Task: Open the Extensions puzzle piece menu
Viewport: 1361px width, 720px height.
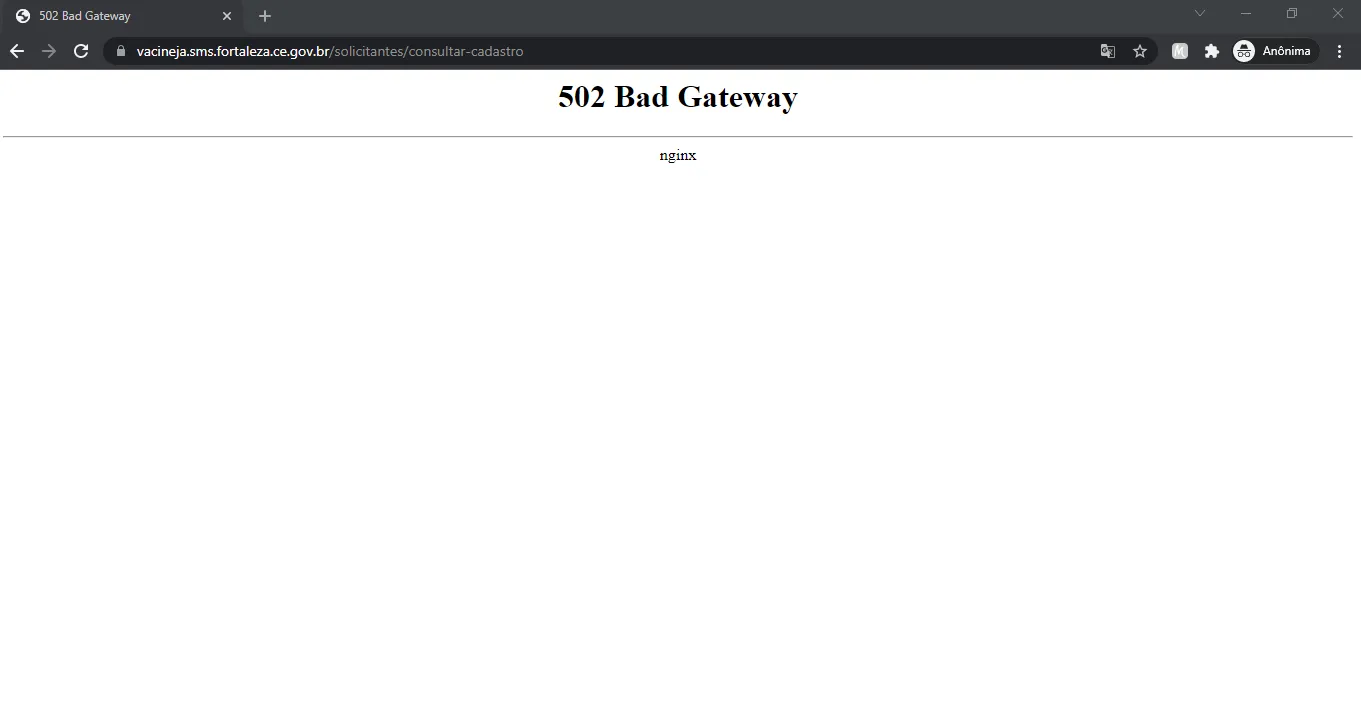Action: 1212,51
